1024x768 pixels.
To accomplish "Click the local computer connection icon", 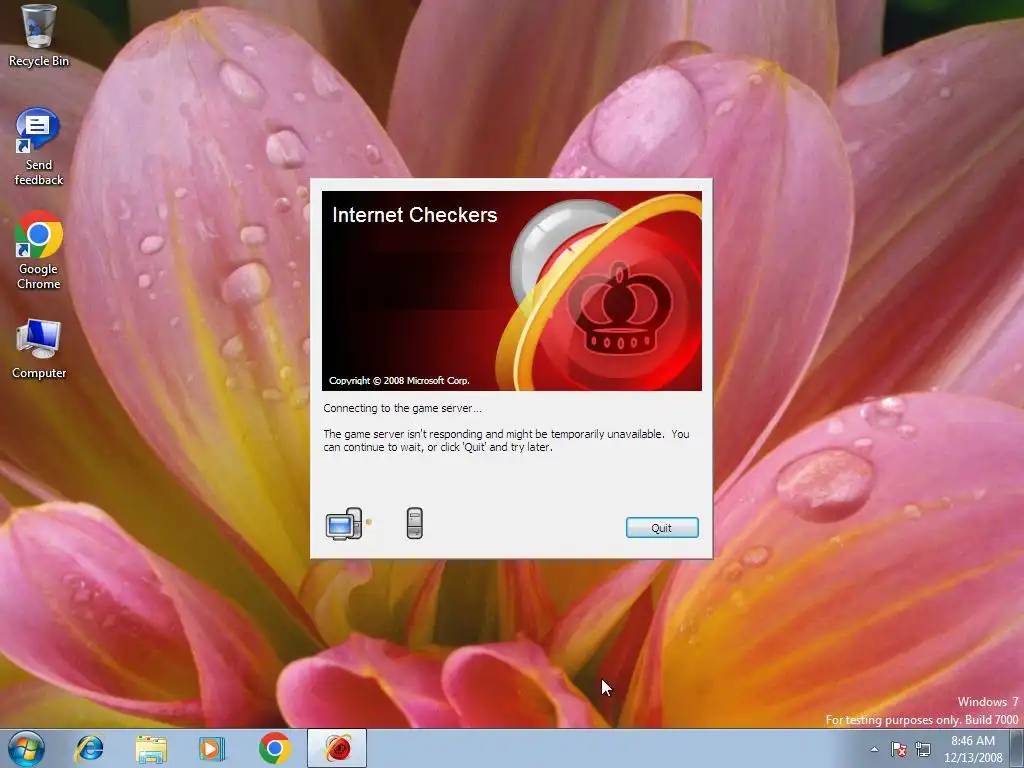I will point(344,524).
